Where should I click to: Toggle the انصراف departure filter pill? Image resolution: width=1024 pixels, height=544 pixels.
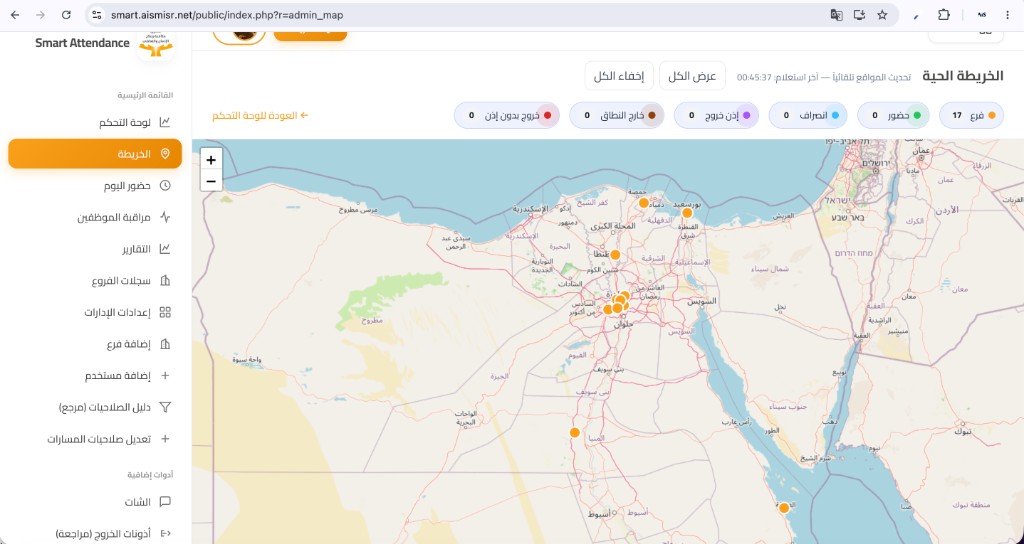(808, 116)
